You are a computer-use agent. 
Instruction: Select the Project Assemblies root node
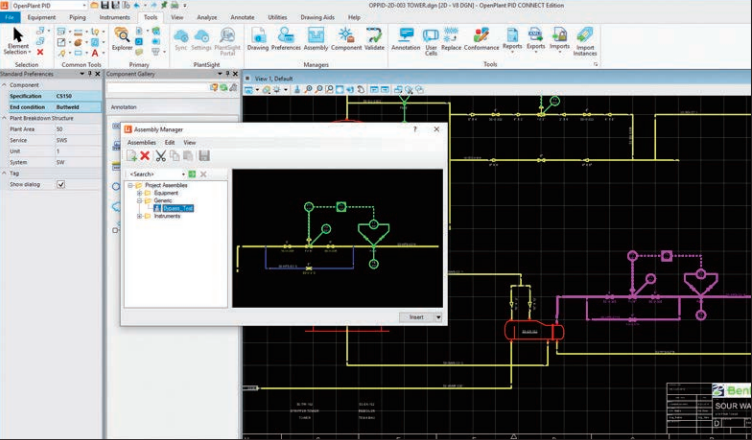coord(166,185)
